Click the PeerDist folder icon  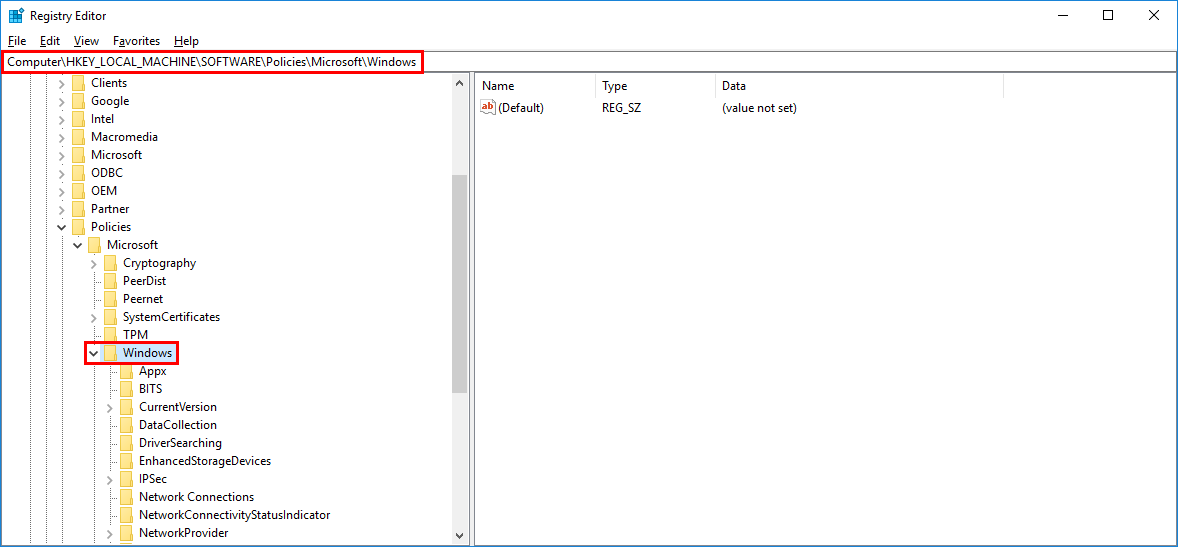coord(110,281)
